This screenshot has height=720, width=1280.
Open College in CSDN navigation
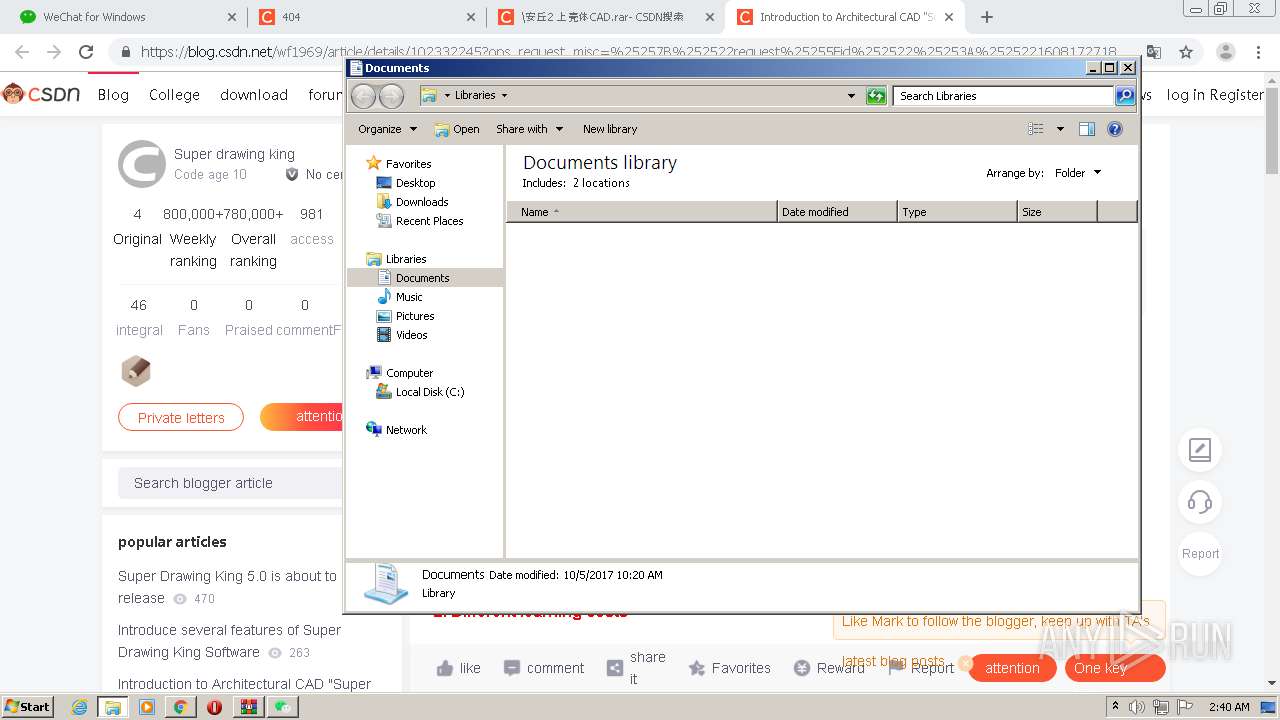pos(174,95)
